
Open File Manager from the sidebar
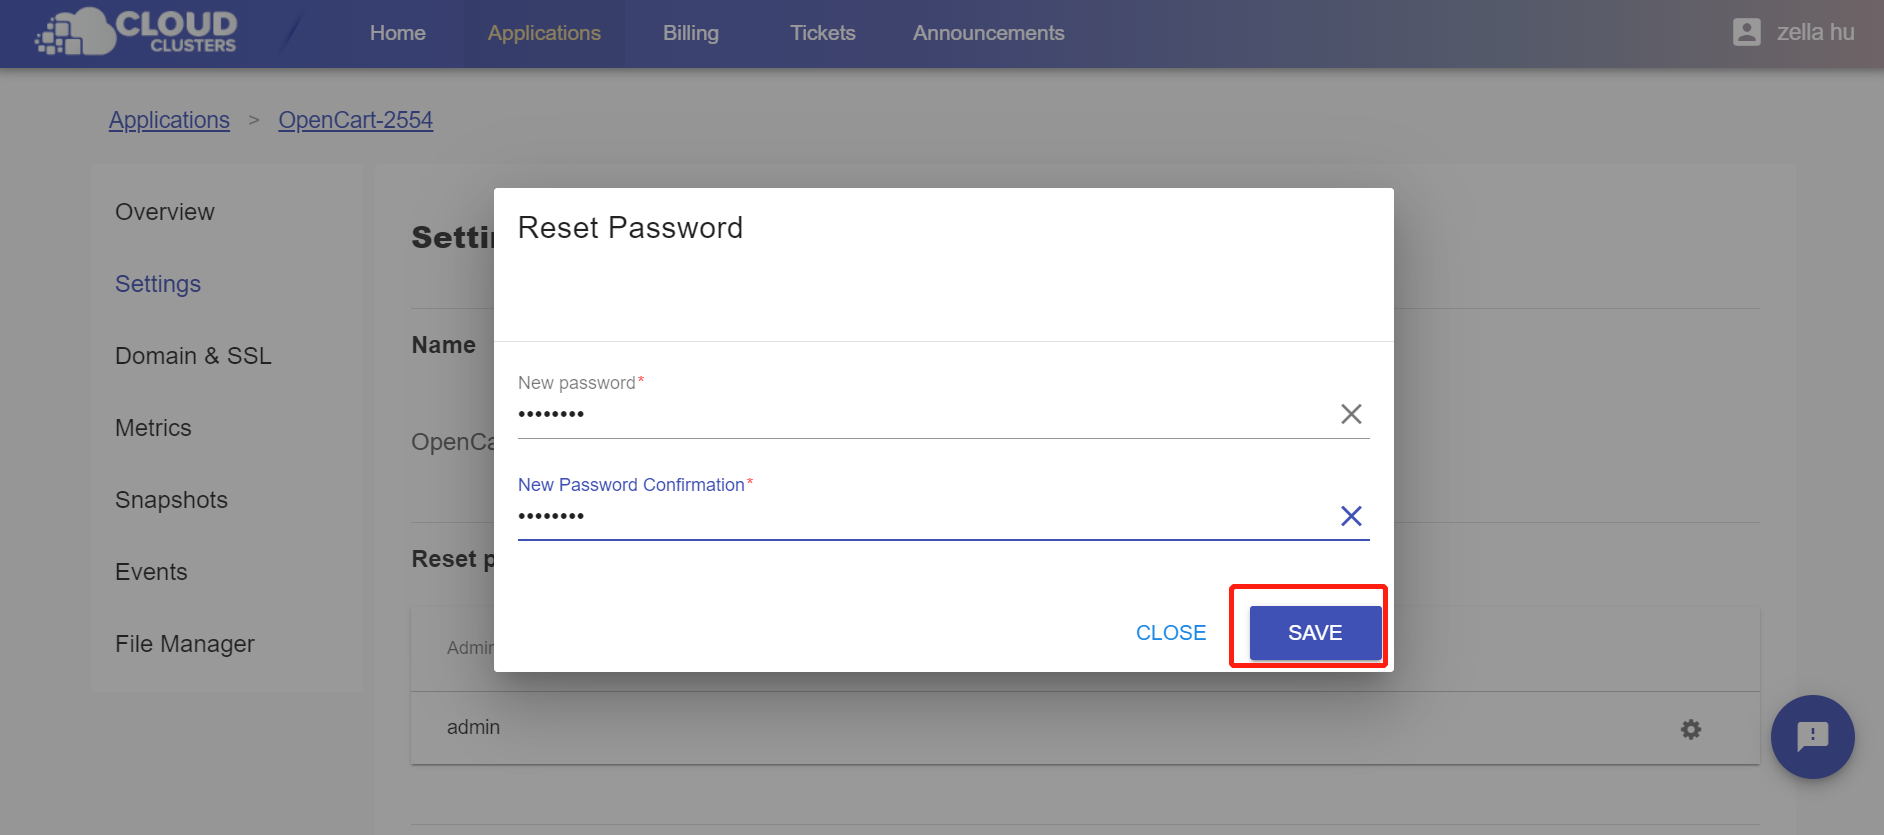185,644
